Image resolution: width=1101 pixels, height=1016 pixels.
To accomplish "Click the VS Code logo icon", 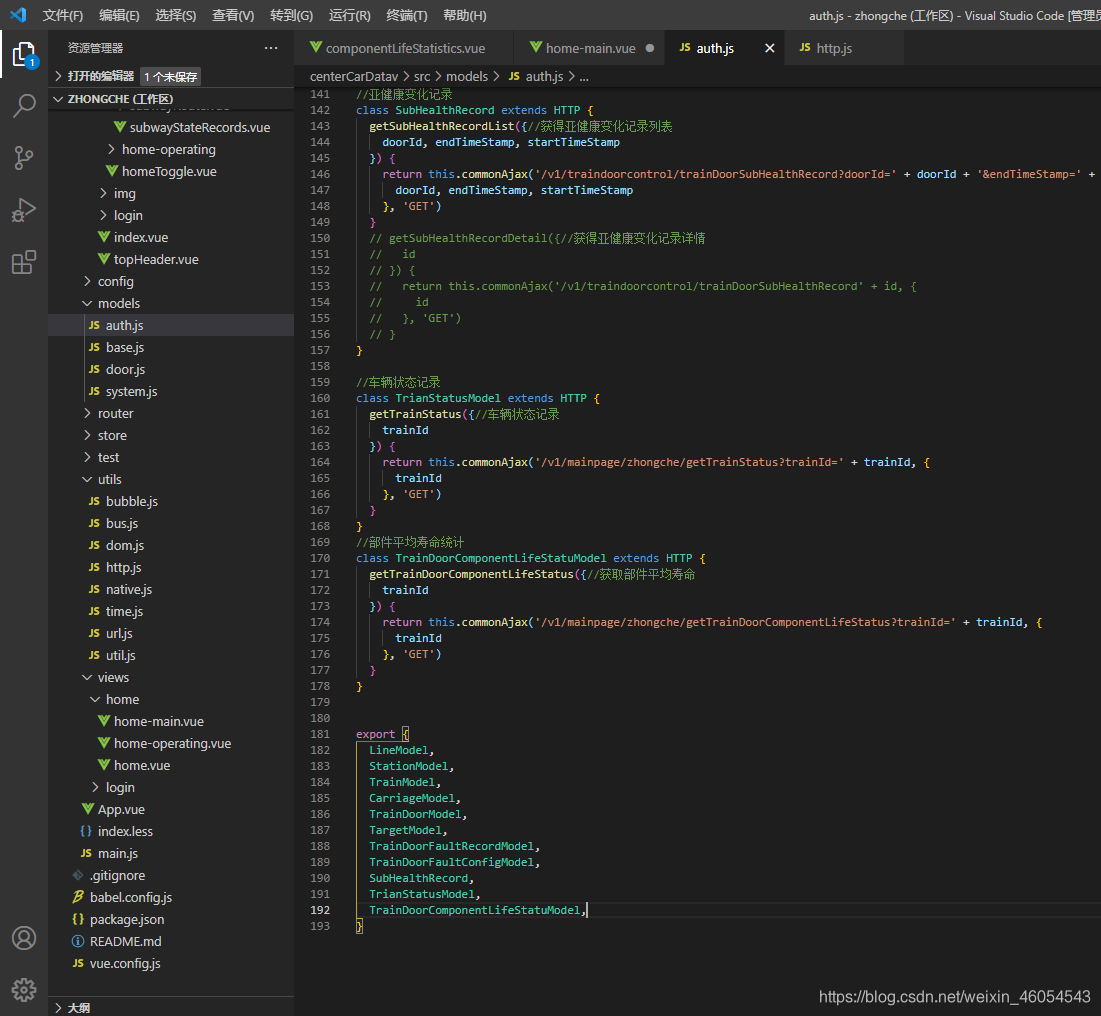I will [18, 15].
